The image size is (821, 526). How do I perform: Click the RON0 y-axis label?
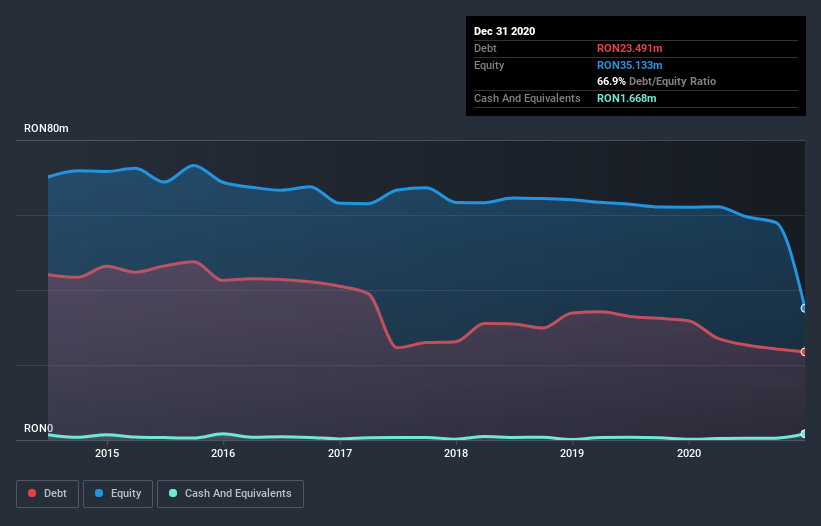tap(38, 428)
